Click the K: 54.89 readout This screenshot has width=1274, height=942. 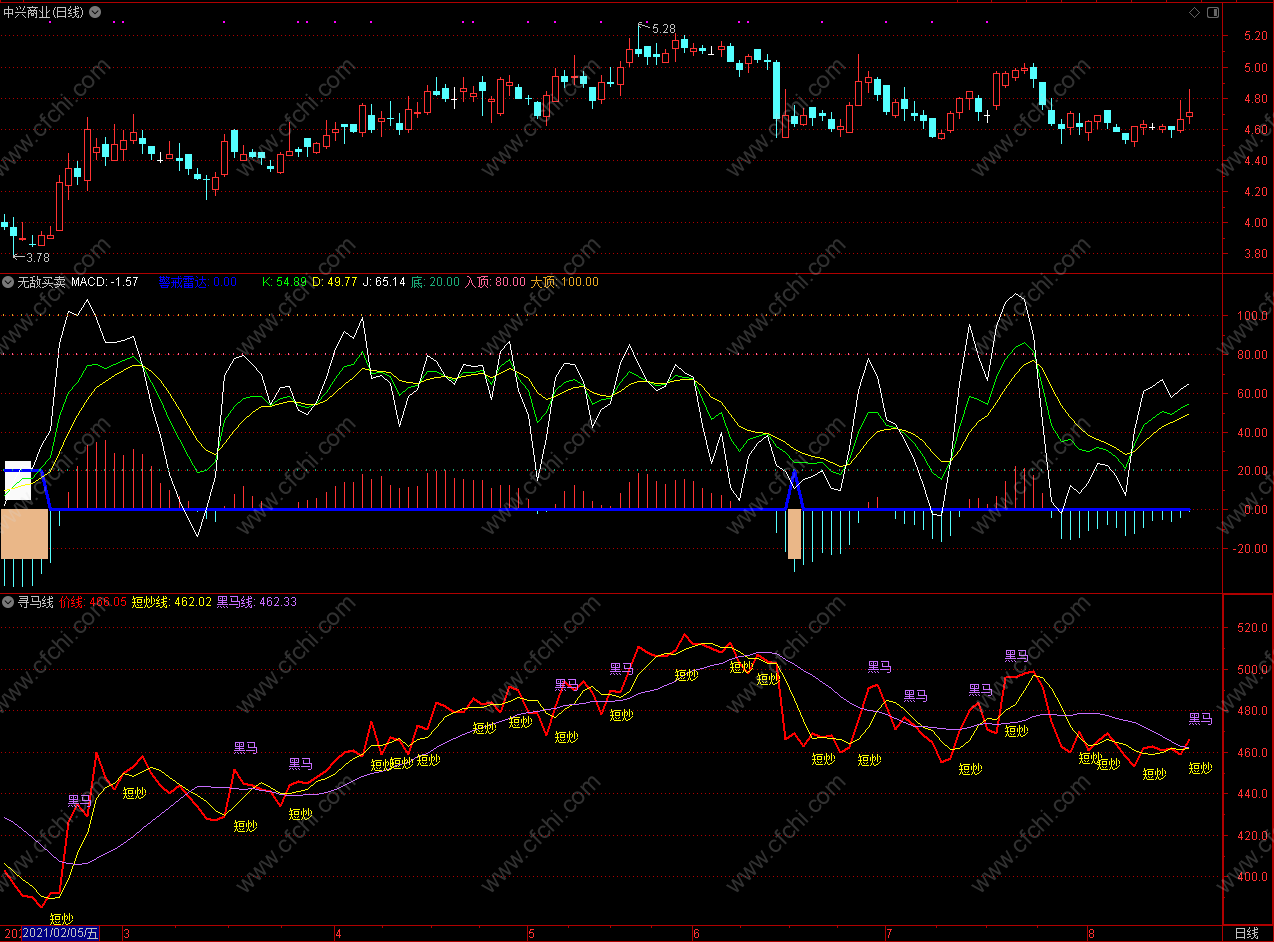pos(284,282)
